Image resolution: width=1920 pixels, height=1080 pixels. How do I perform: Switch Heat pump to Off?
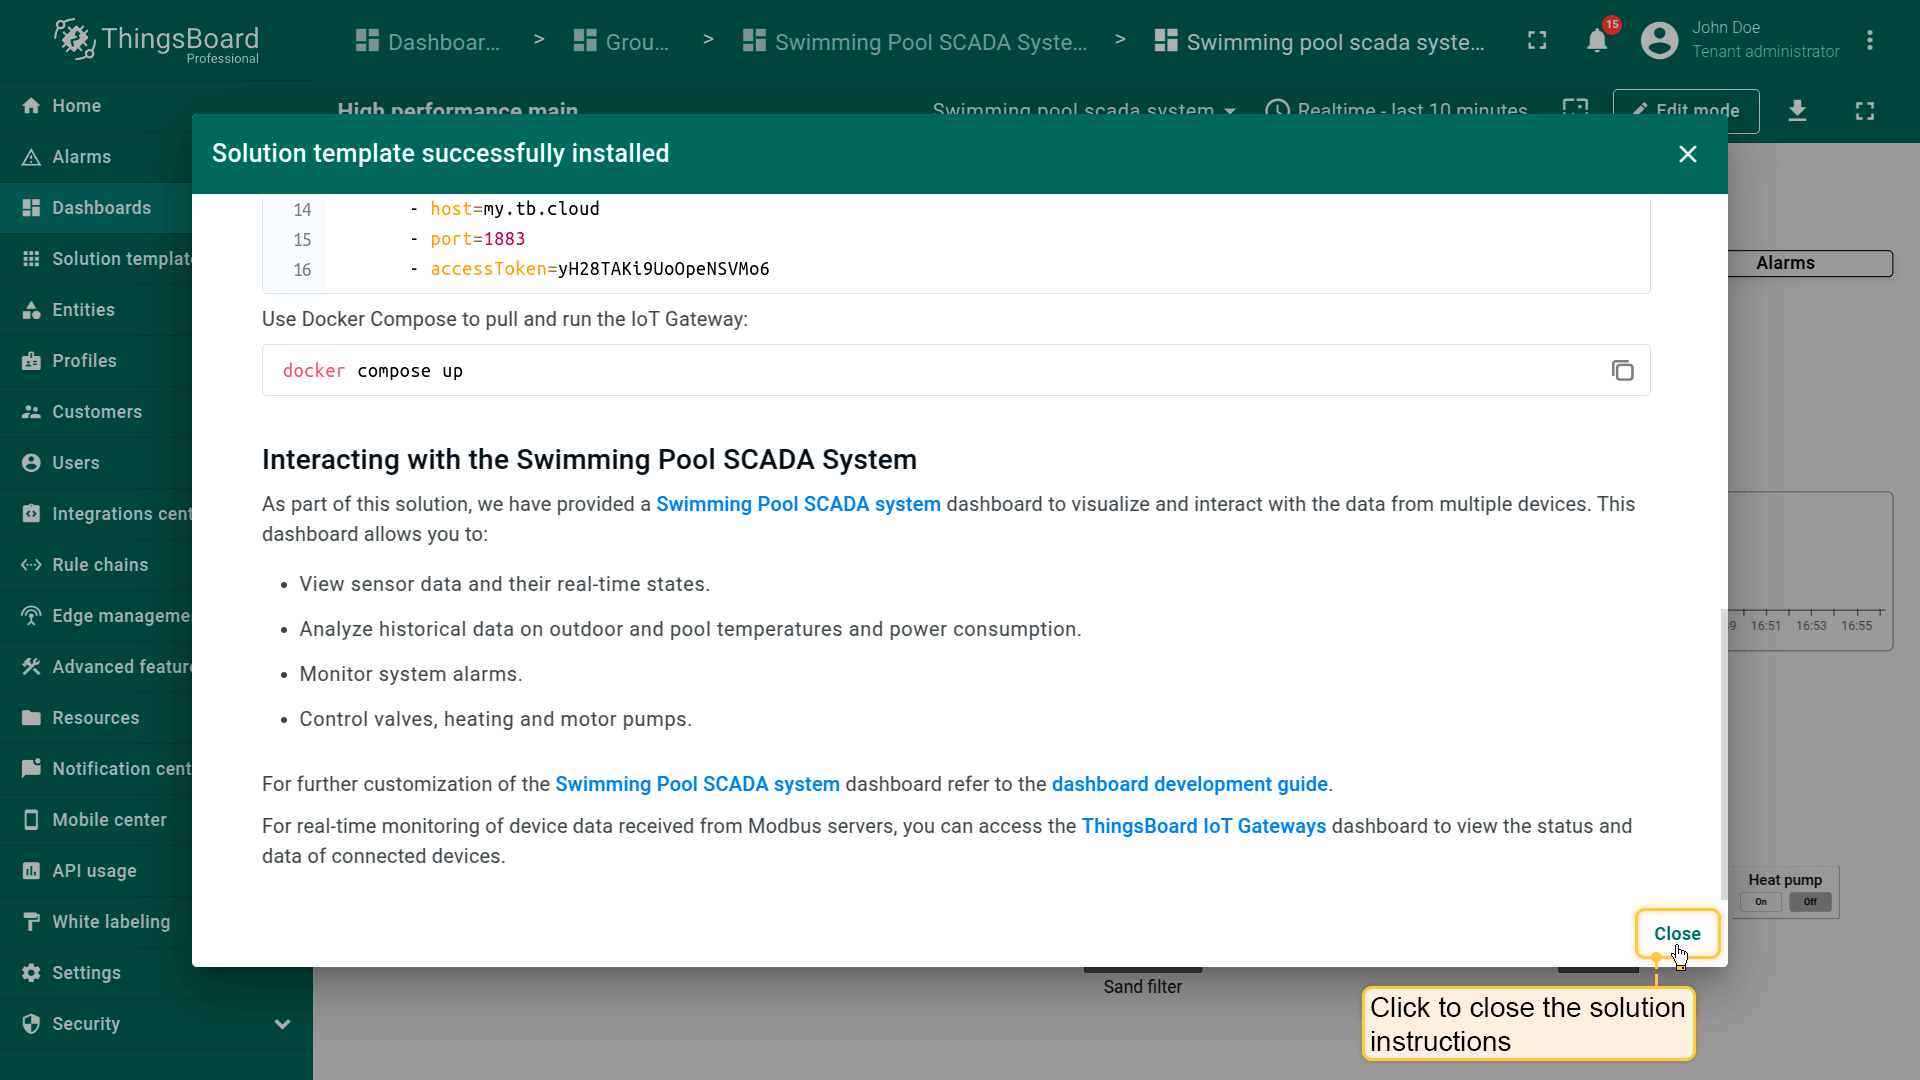pyautogui.click(x=1810, y=902)
